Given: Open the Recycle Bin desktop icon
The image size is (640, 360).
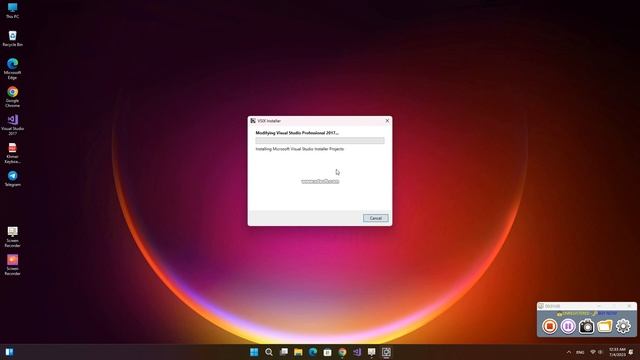Looking at the screenshot, I should click(12, 38).
